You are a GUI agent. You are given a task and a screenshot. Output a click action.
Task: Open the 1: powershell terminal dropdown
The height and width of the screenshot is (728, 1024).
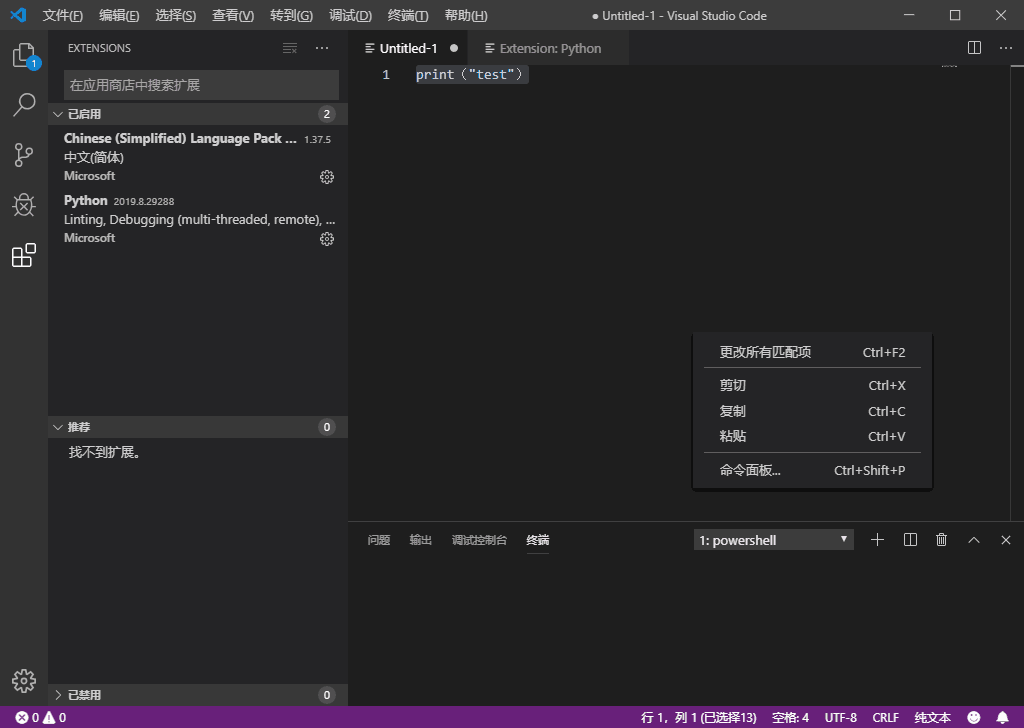coord(774,540)
